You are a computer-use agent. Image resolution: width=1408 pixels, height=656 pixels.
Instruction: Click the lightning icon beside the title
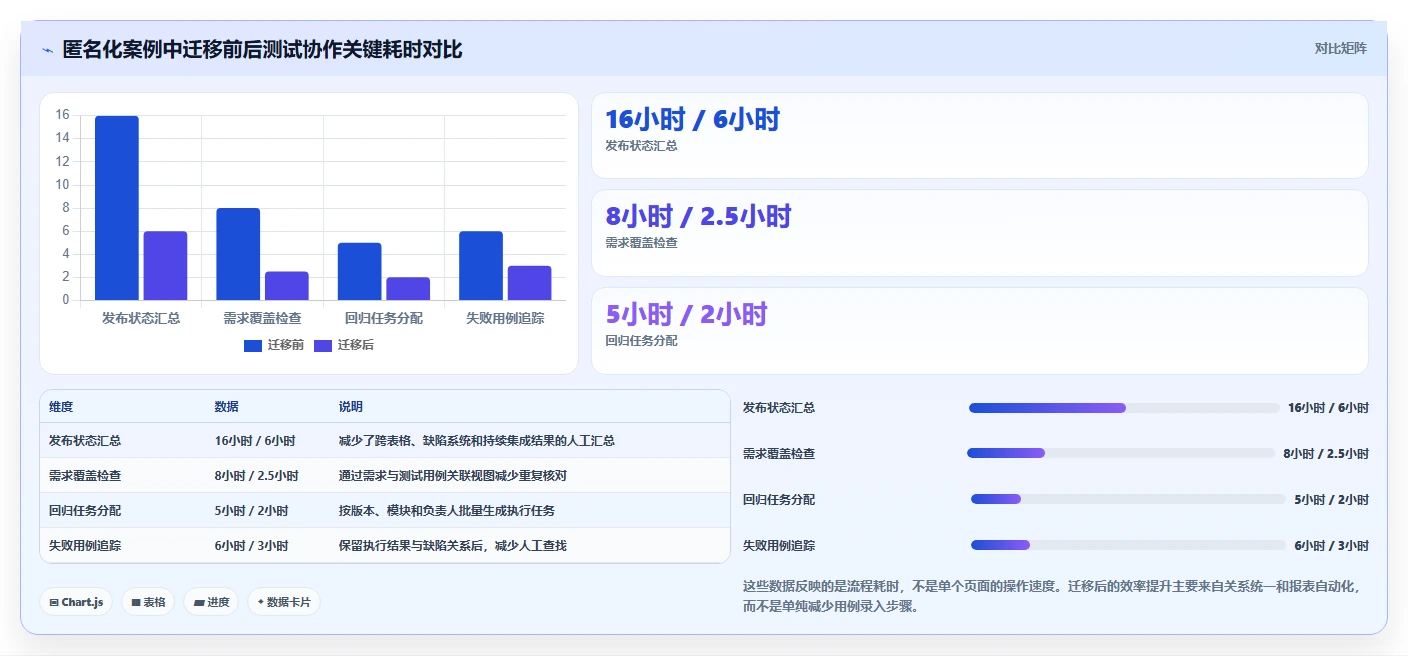pyautogui.click(x=48, y=50)
